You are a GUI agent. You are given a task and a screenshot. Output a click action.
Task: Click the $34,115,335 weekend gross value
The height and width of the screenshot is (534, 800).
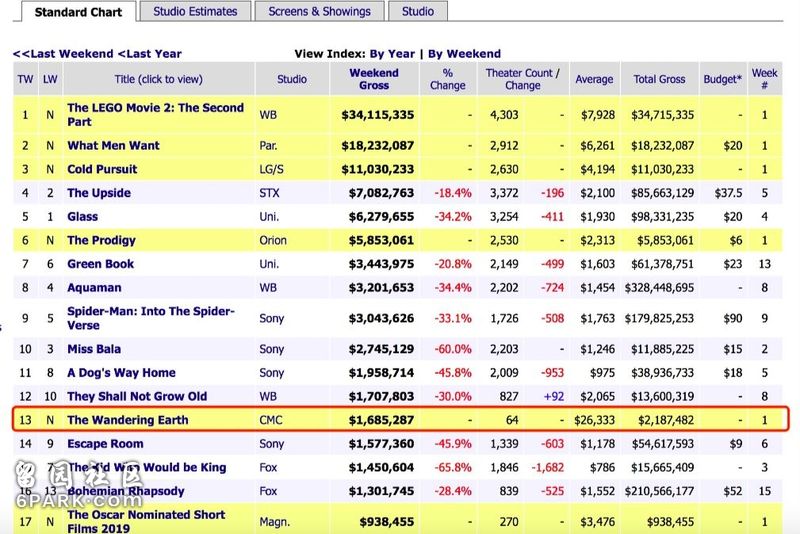point(378,115)
